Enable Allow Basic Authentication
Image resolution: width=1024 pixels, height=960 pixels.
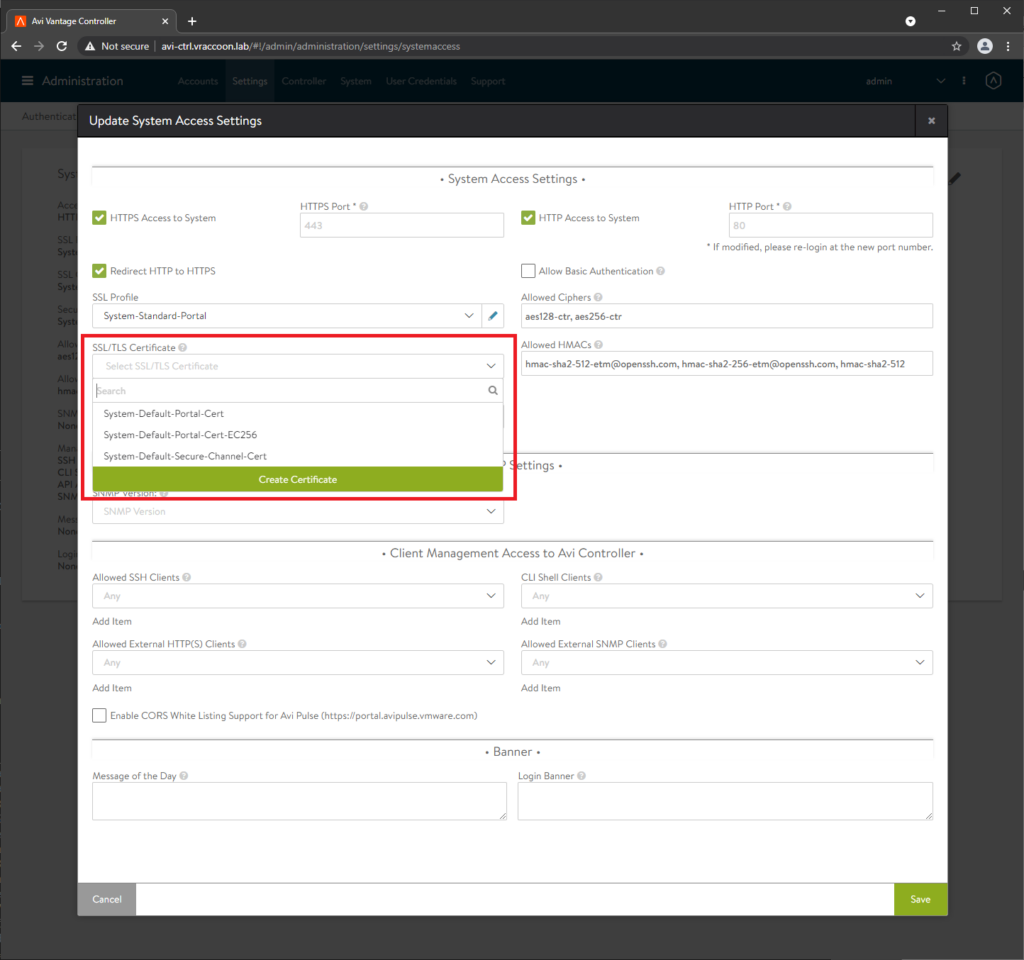527,270
